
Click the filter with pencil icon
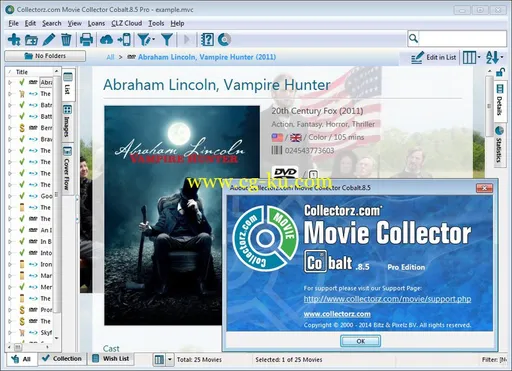pyautogui.click(x=144, y=40)
